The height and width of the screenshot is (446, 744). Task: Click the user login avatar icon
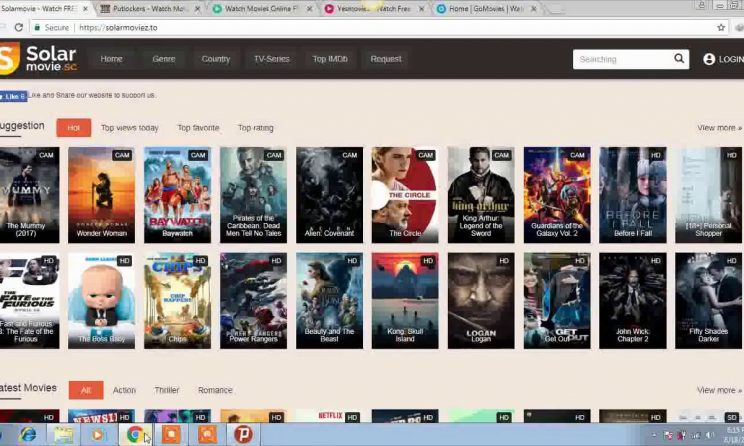709,59
